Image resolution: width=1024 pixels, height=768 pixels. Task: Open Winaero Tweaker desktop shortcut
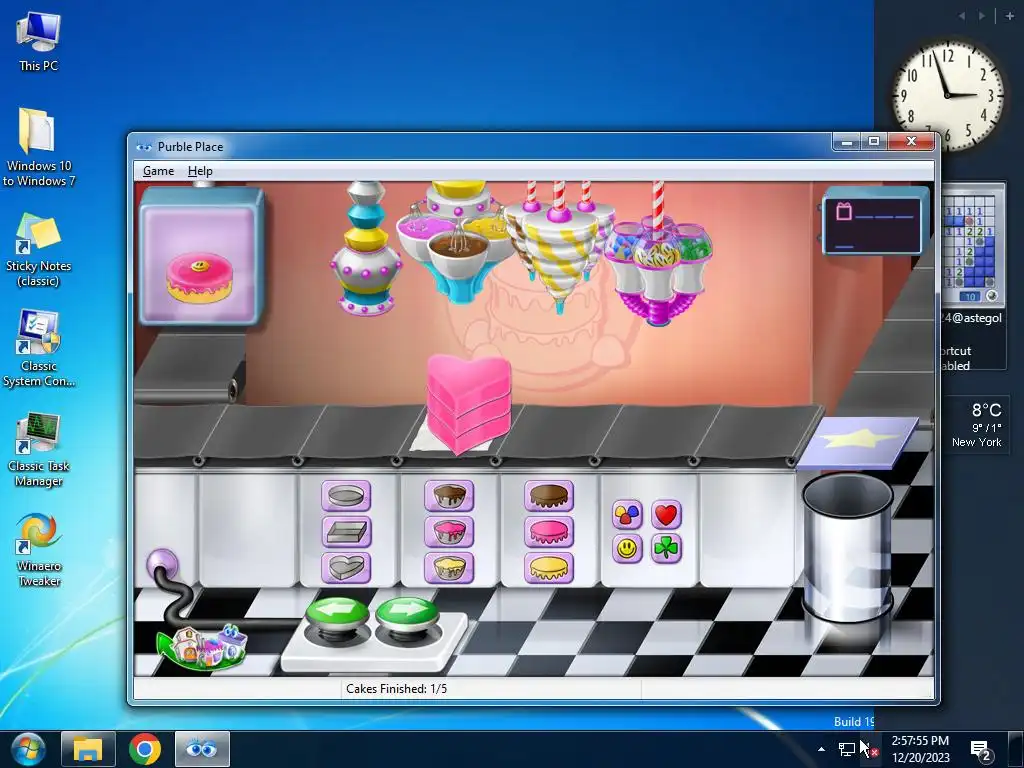(x=39, y=551)
